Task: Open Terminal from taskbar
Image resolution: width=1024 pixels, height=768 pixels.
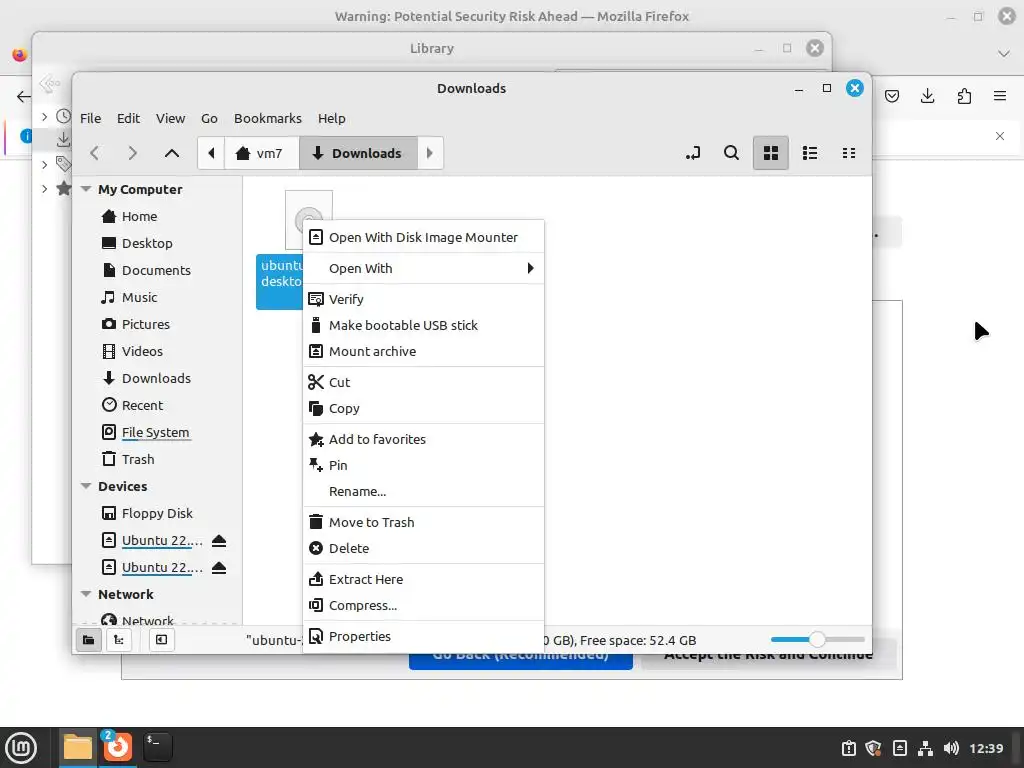Action: coord(157,747)
